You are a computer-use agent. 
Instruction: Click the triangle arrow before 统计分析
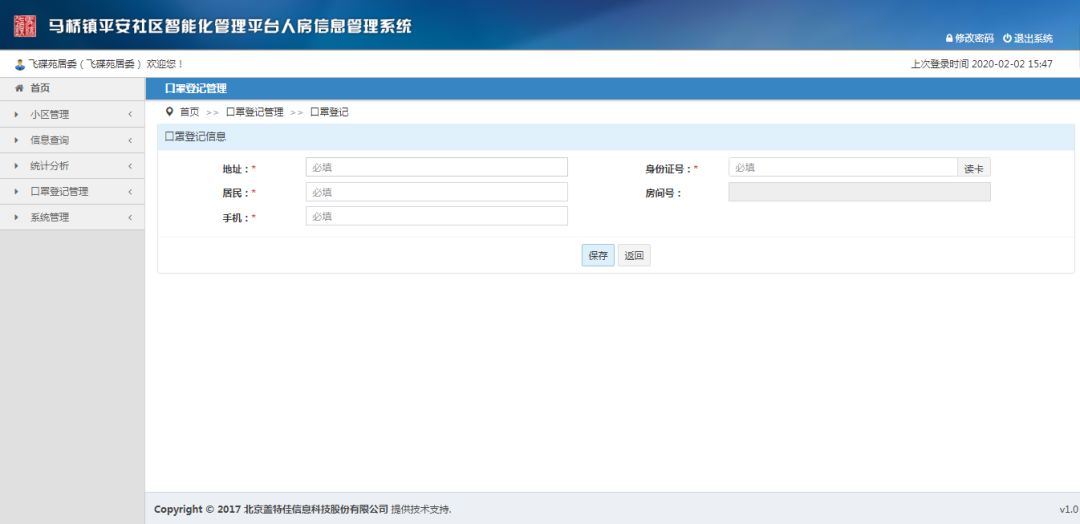pyautogui.click(x=17, y=166)
